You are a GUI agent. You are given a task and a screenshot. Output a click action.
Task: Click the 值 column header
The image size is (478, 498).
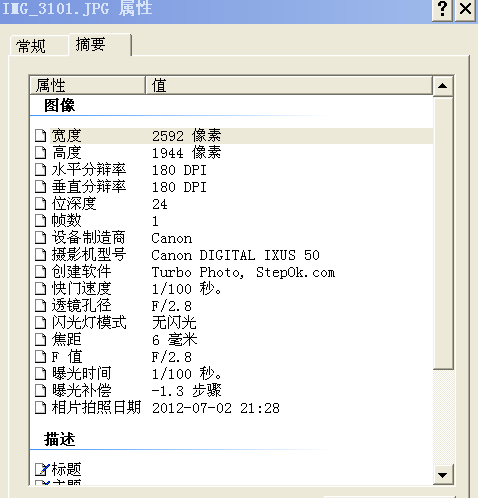pyautogui.click(x=289, y=85)
